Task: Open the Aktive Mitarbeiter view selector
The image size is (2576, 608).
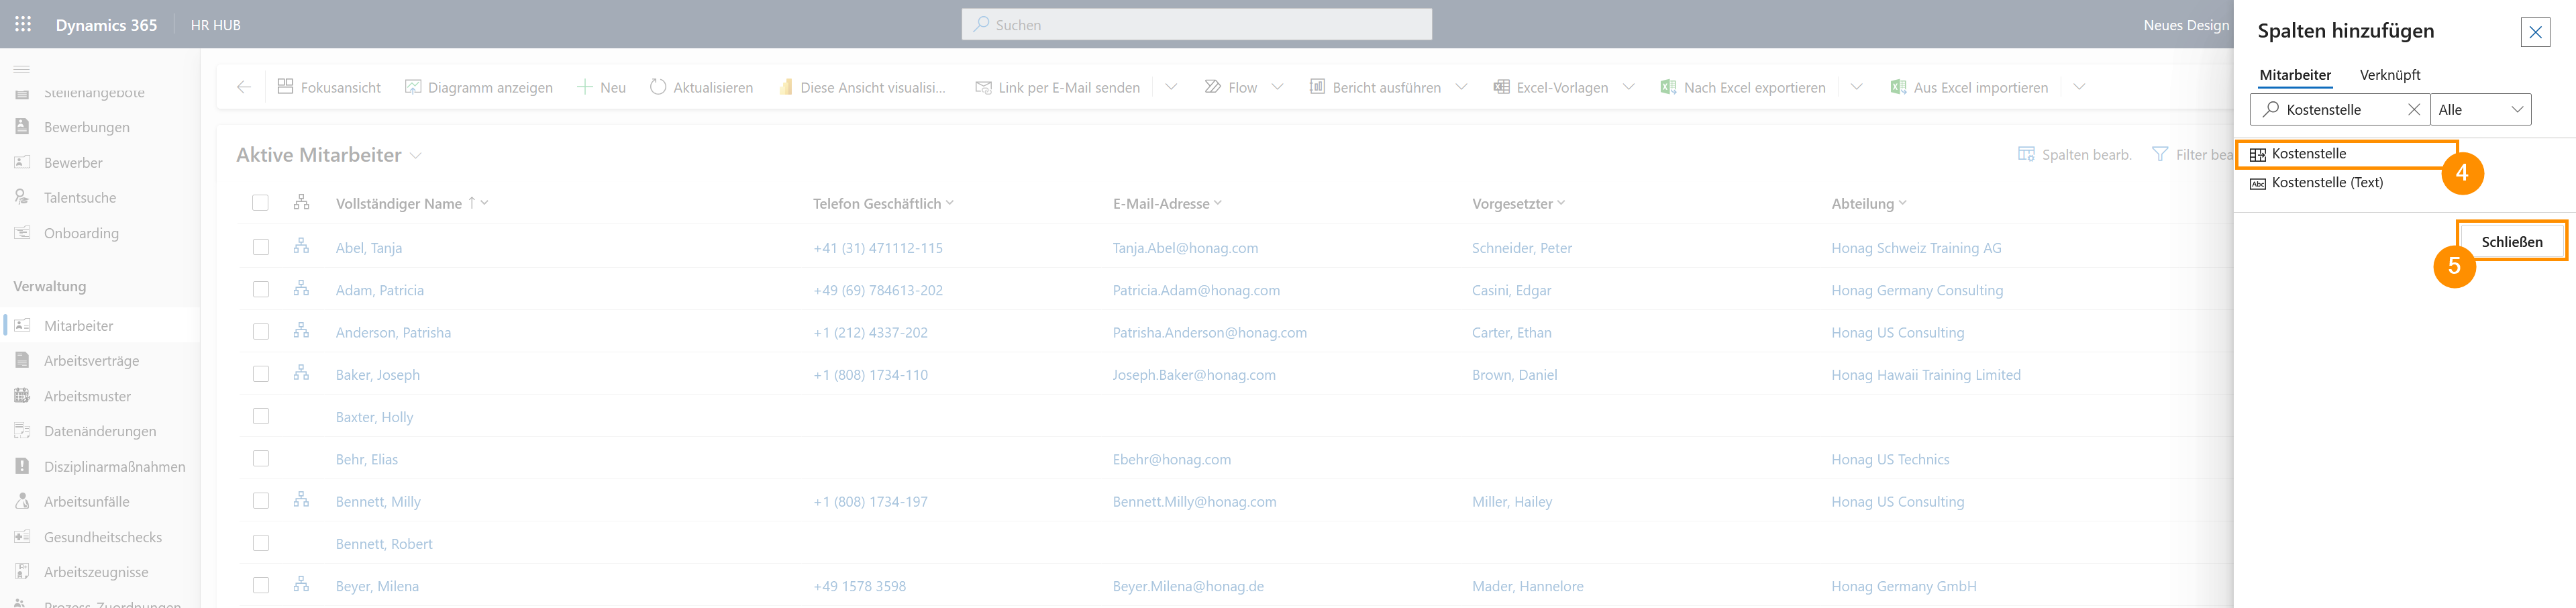Action: (x=329, y=155)
